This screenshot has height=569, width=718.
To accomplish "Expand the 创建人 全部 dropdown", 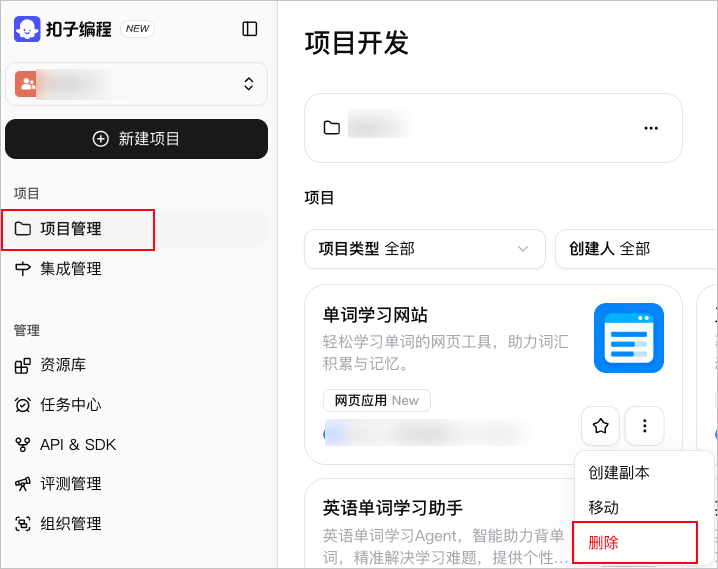I will 636,249.
